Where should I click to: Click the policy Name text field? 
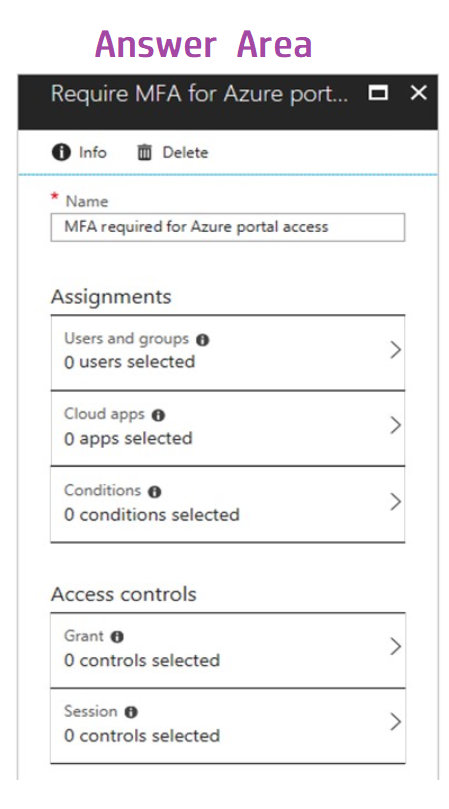[x=228, y=228]
